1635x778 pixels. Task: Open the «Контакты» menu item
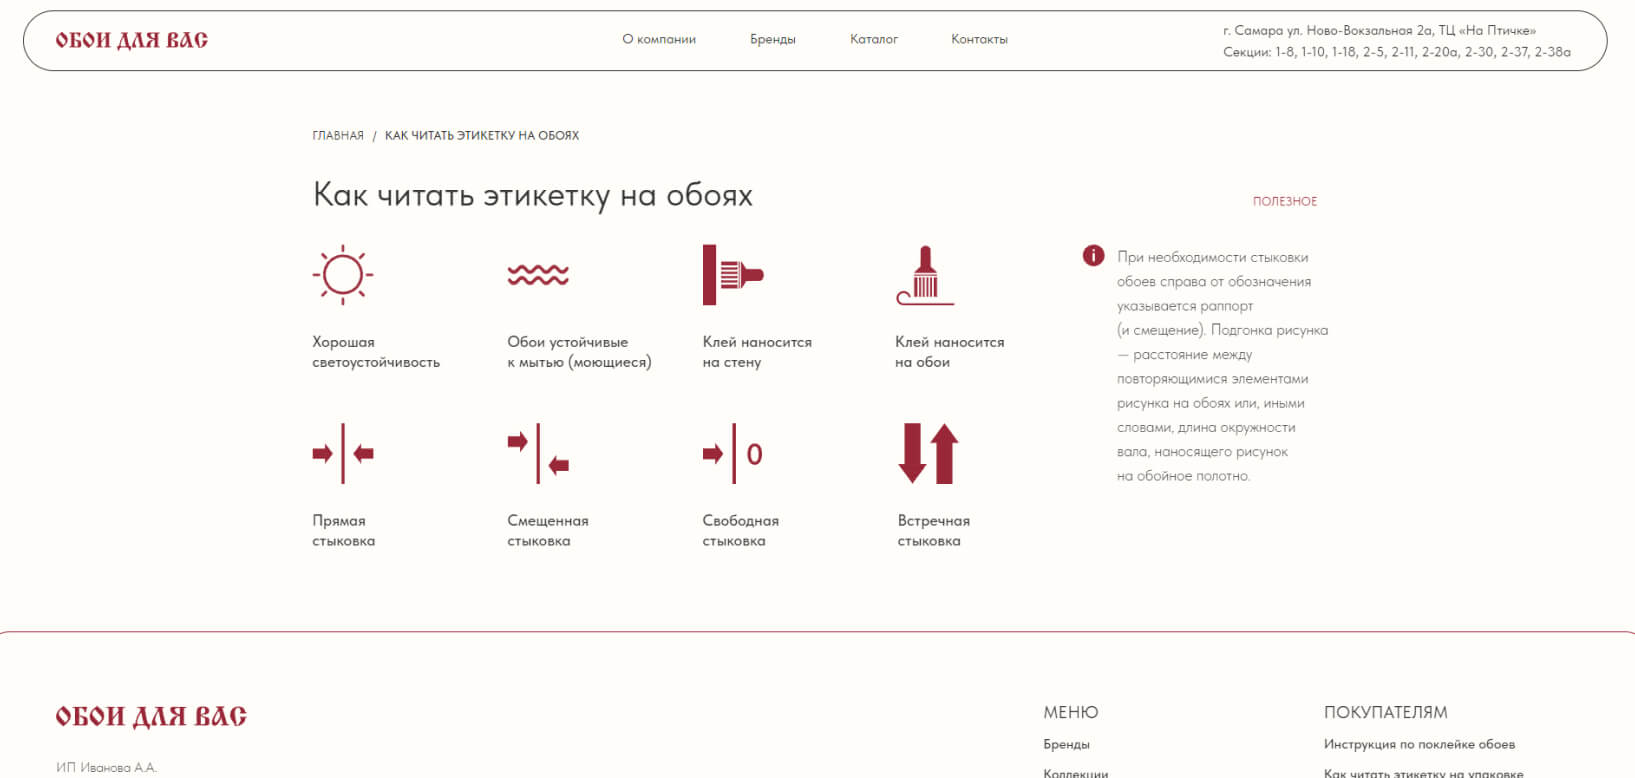979,39
